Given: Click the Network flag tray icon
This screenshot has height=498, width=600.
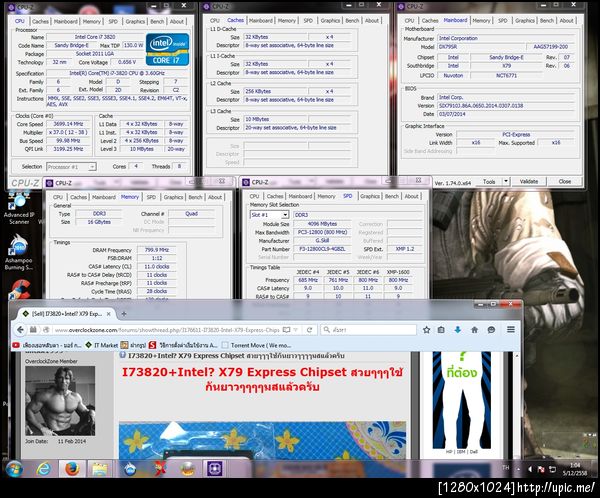Looking at the screenshot, I should [541, 469].
